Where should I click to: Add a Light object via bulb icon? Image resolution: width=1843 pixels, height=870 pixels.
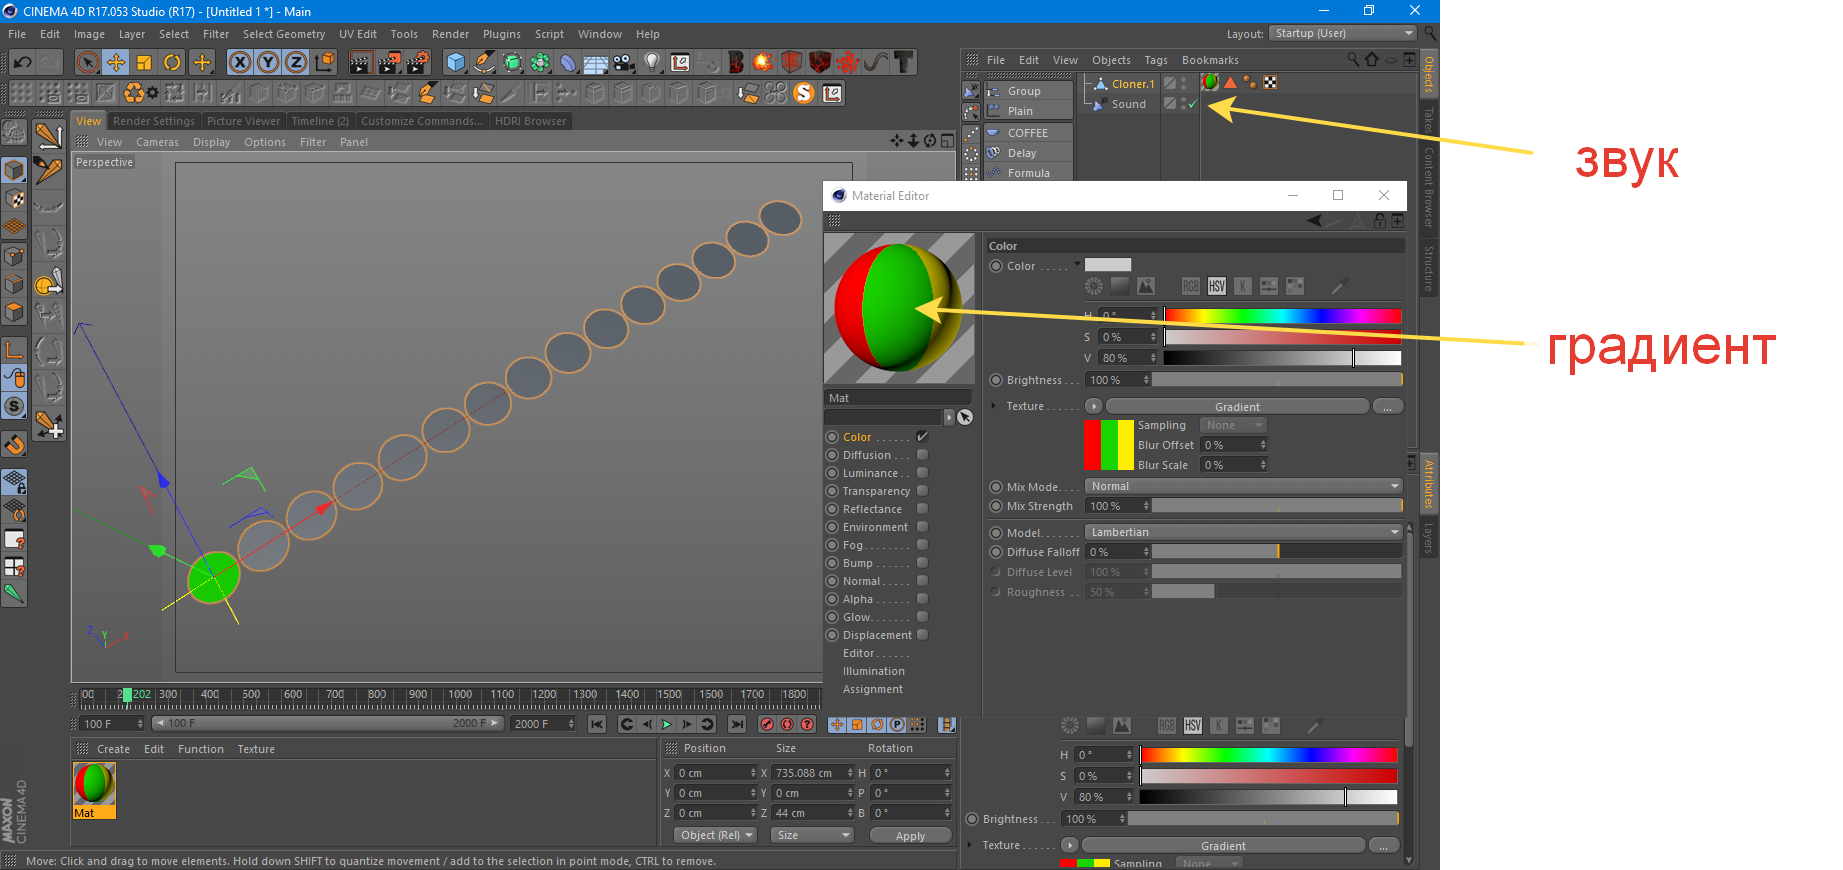pyautogui.click(x=652, y=62)
